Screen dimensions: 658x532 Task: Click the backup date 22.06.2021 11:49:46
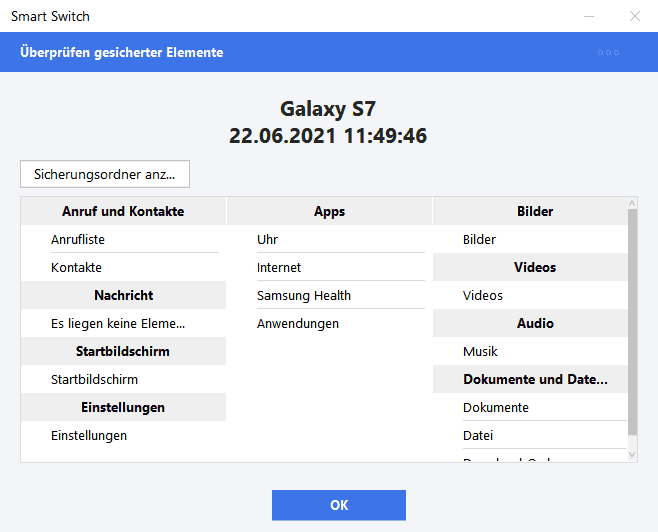pyautogui.click(x=328, y=136)
